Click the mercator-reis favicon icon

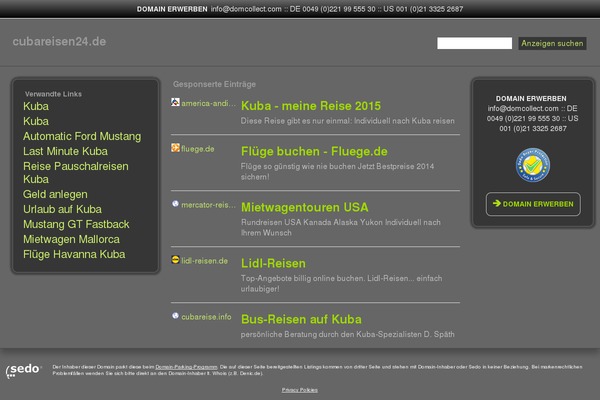click(175, 204)
